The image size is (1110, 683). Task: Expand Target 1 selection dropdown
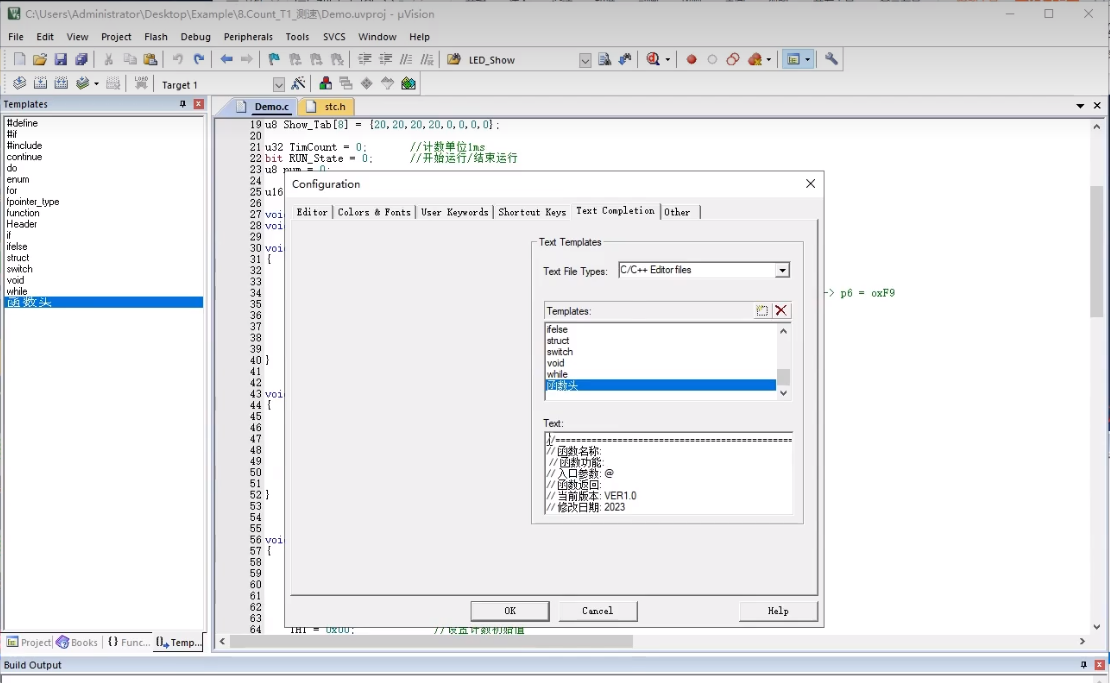pyautogui.click(x=278, y=85)
